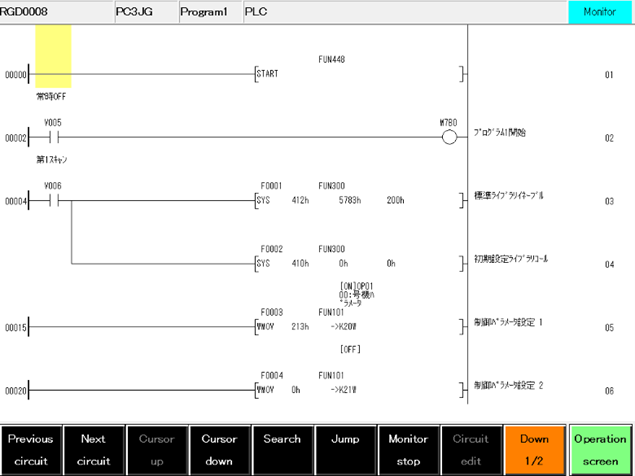Select the Program1 header field
The width and height of the screenshot is (635, 476).
point(209,12)
